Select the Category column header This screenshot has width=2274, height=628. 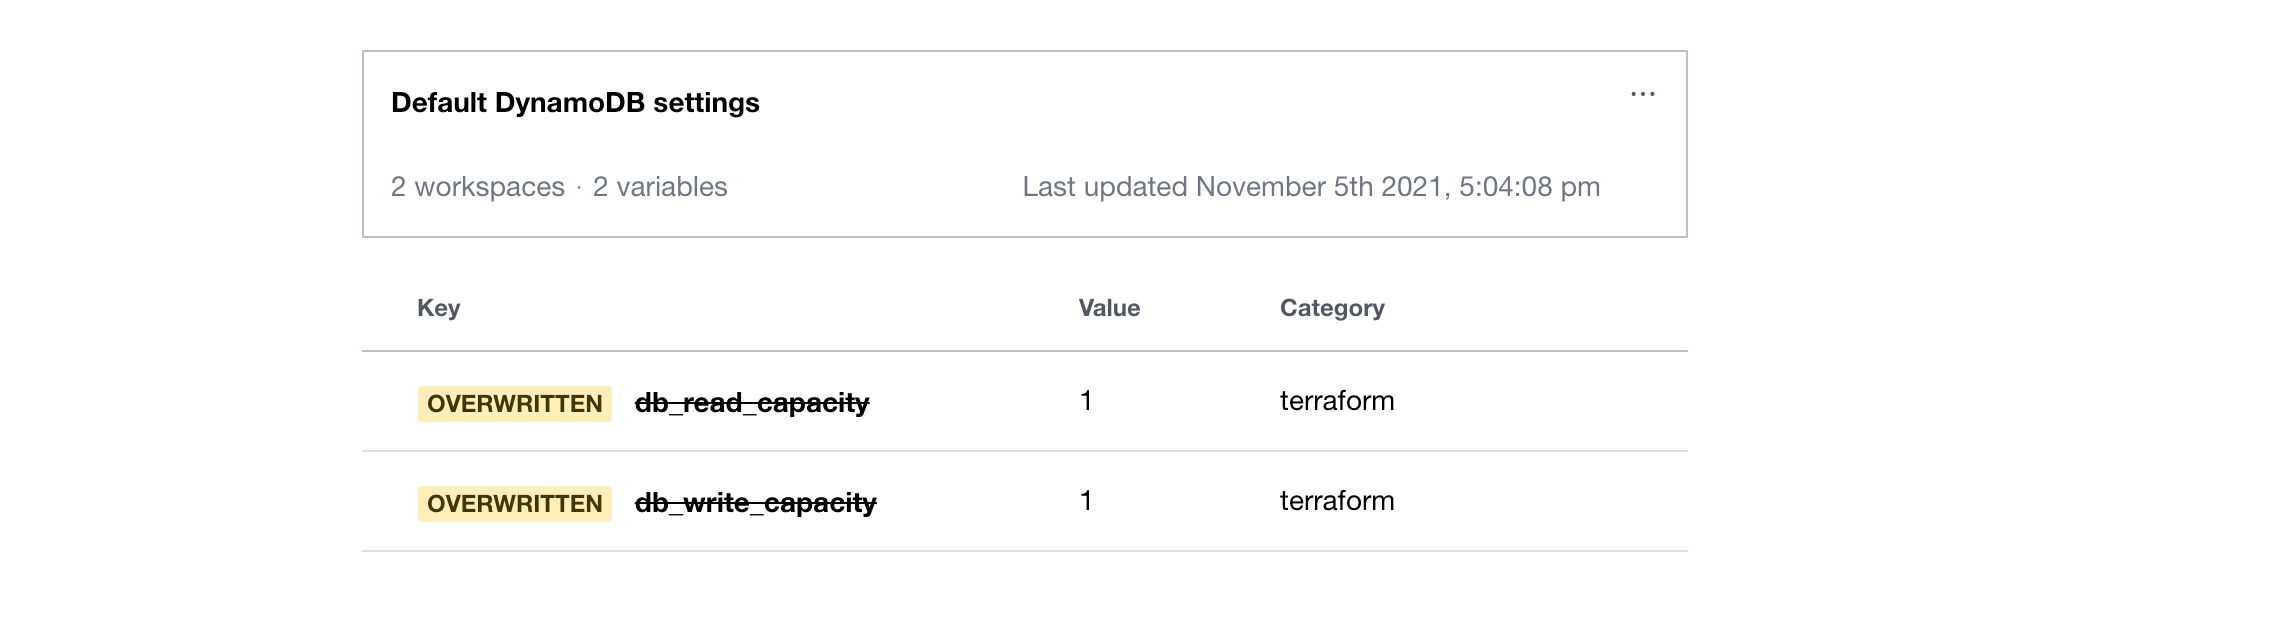tap(1332, 308)
